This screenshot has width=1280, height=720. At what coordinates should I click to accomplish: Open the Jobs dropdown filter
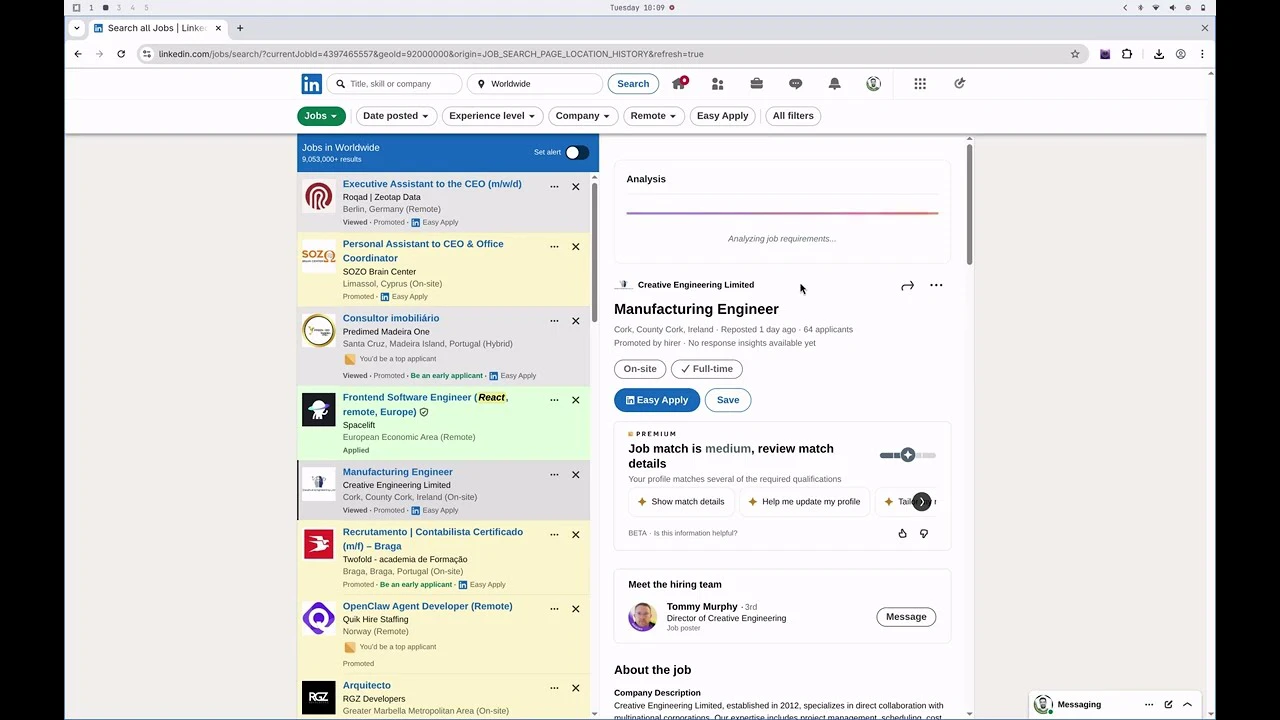[x=321, y=116]
